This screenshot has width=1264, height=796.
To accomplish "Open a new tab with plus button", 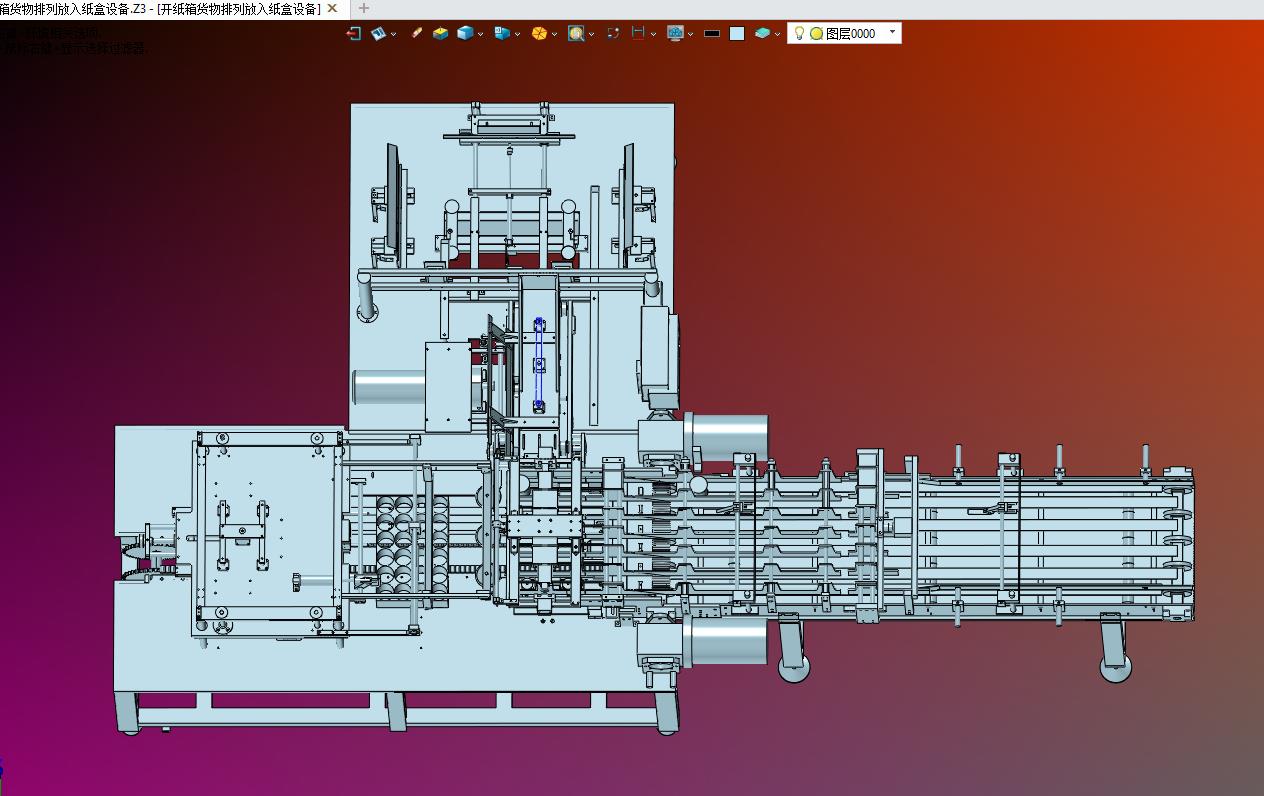I will (x=364, y=8).
